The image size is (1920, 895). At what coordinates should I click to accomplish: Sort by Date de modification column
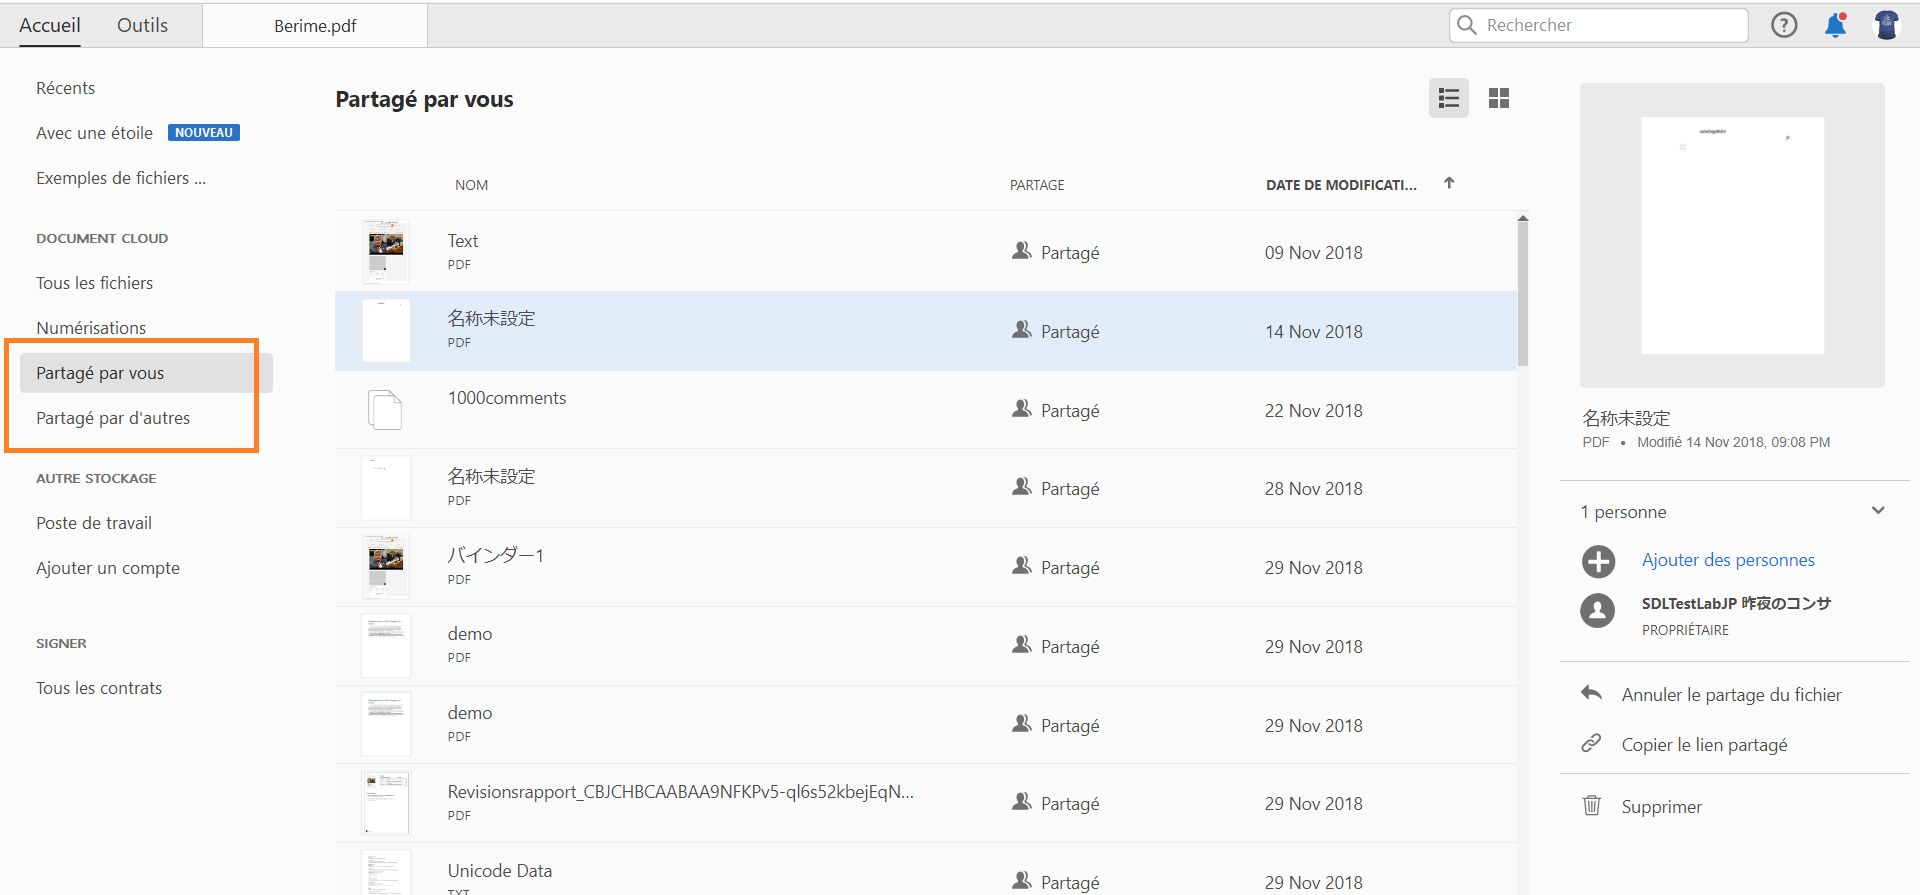click(x=1340, y=185)
